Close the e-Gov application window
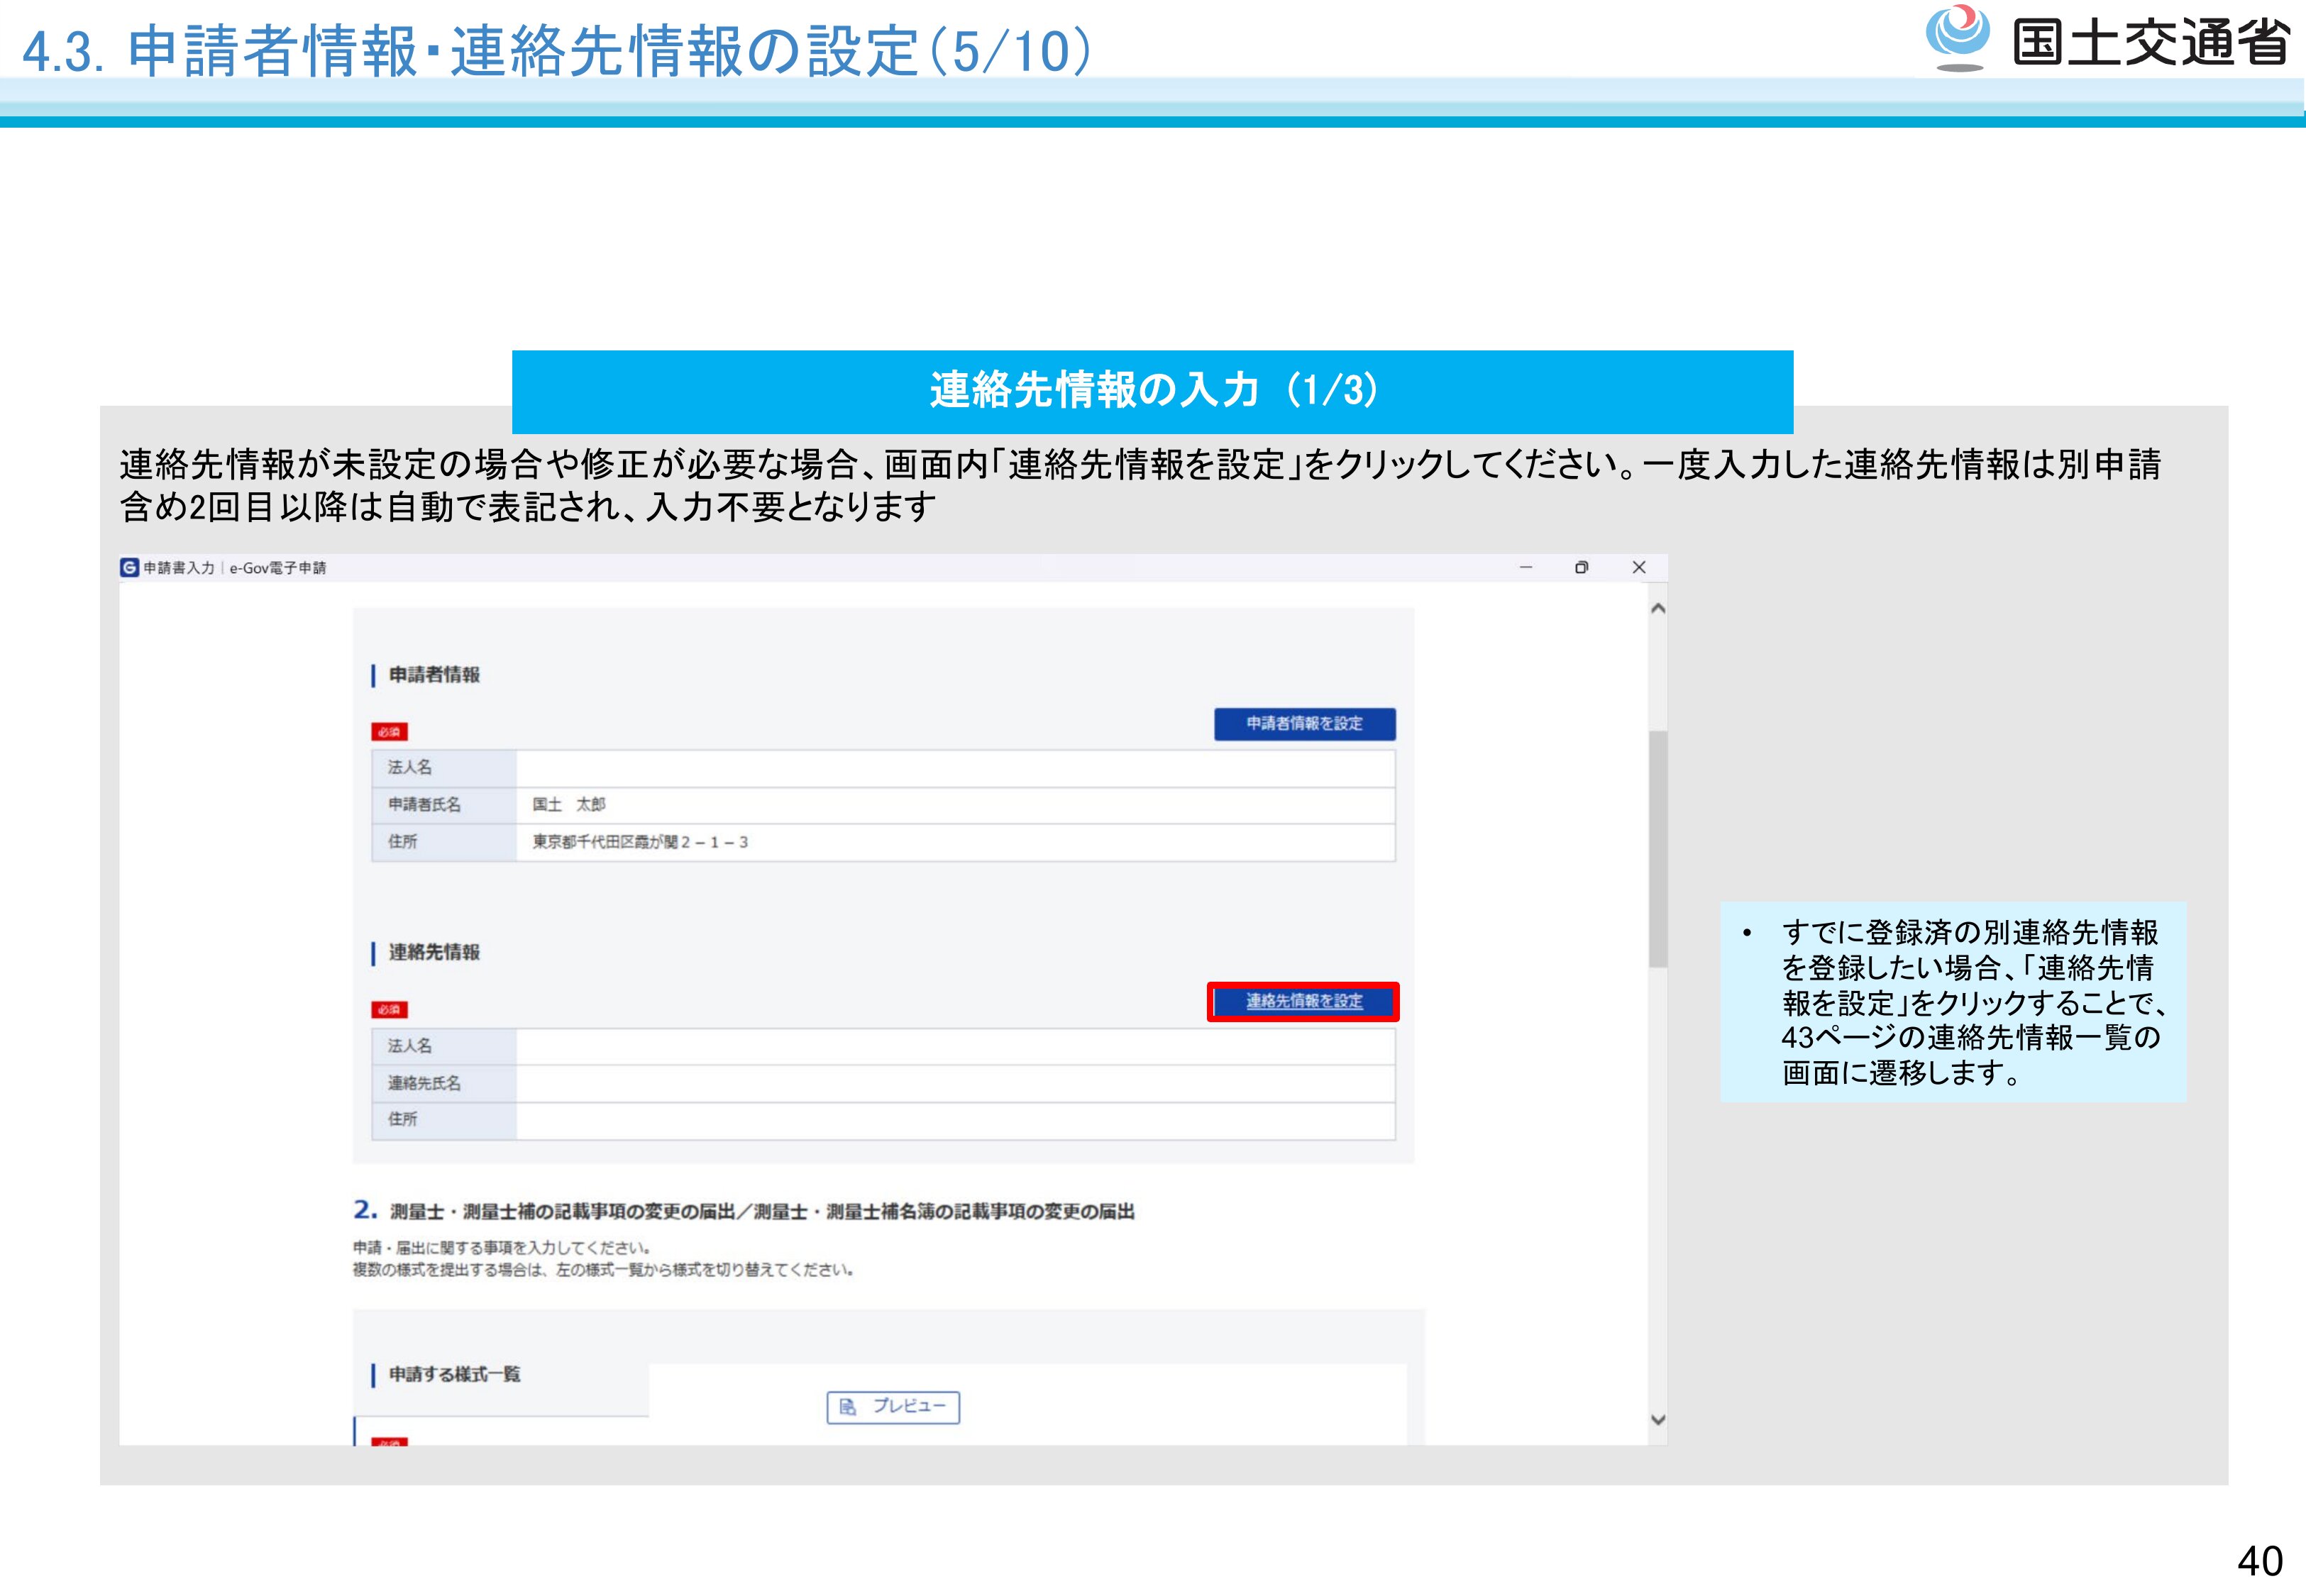Viewport: 2306px width, 1596px height. point(1638,567)
